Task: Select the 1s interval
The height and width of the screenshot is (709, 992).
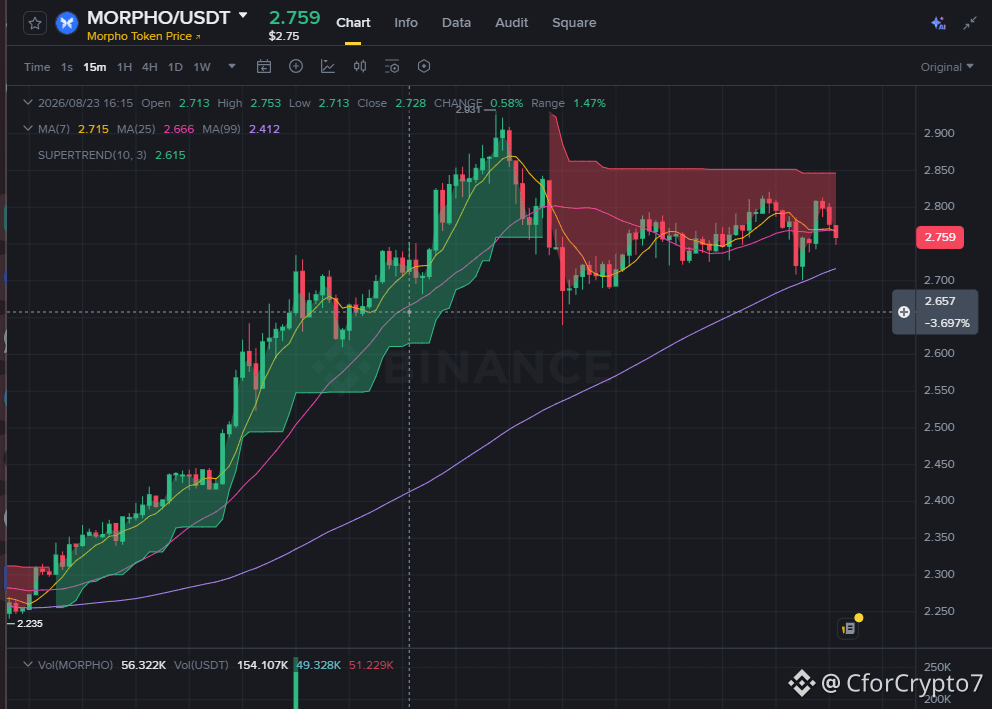Action: pos(66,67)
